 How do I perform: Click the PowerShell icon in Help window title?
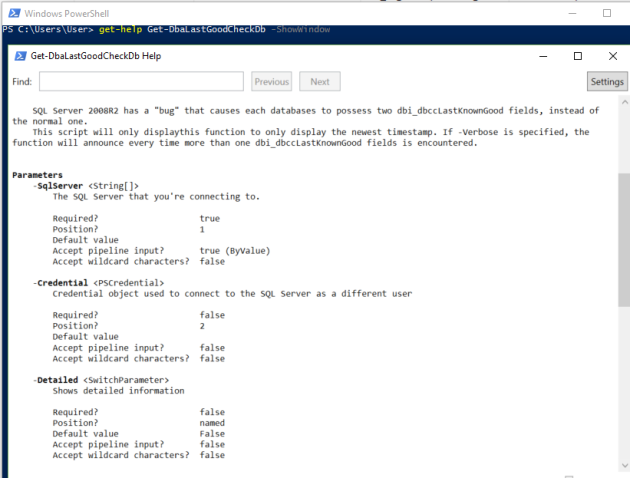click(20, 56)
